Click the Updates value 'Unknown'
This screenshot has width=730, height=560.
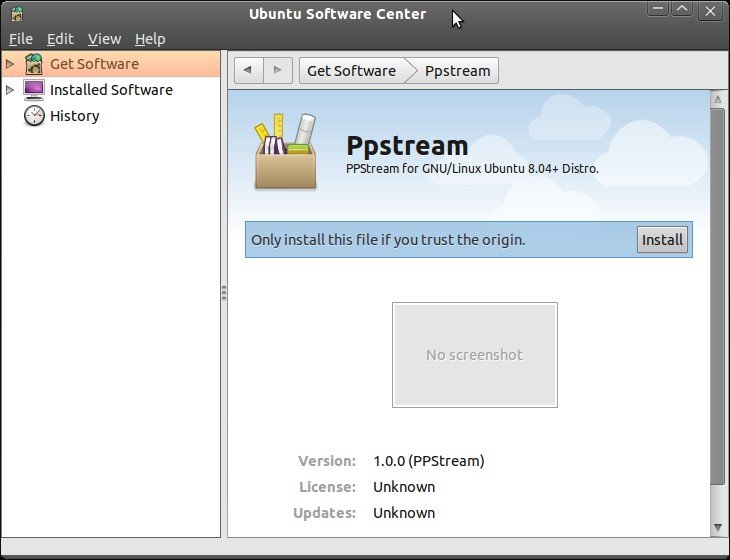(x=404, y=513)
